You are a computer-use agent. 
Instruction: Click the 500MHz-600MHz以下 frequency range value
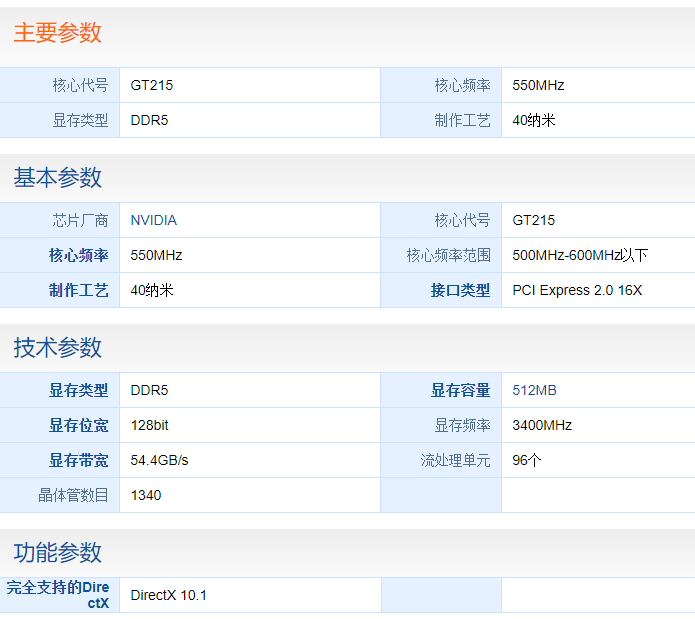click(580, 255)
